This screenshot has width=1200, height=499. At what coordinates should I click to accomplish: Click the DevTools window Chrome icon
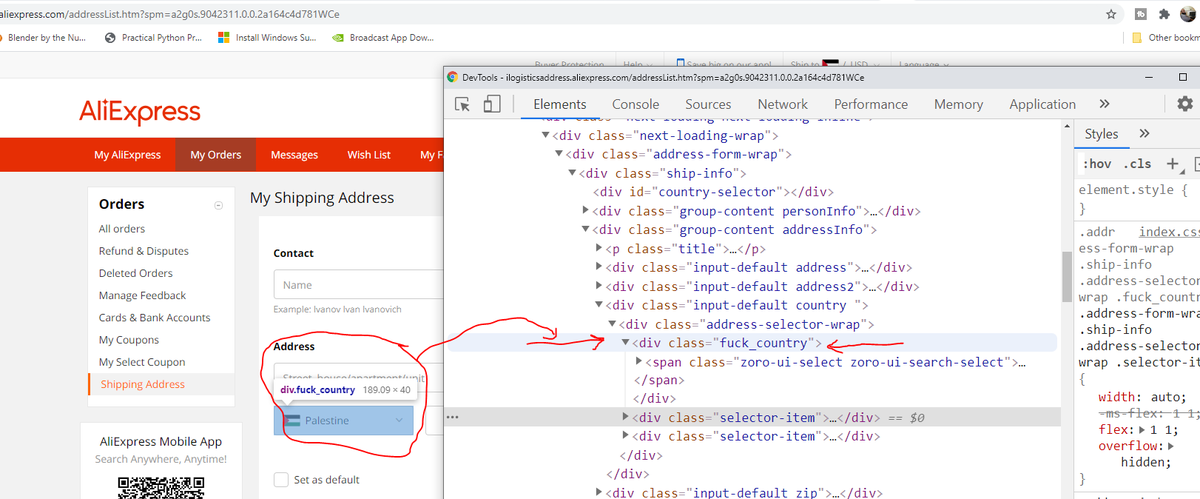pyautogui.click(x=452, y=77)
